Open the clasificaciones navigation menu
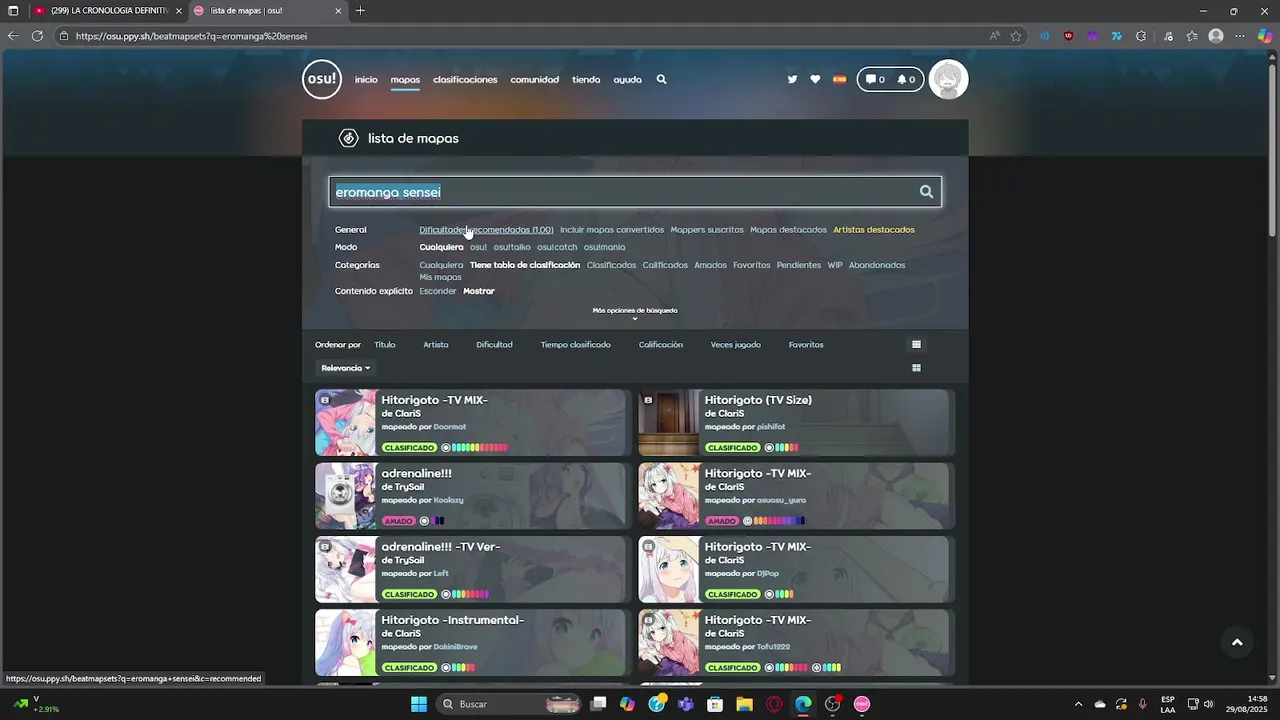 [465, 79]
